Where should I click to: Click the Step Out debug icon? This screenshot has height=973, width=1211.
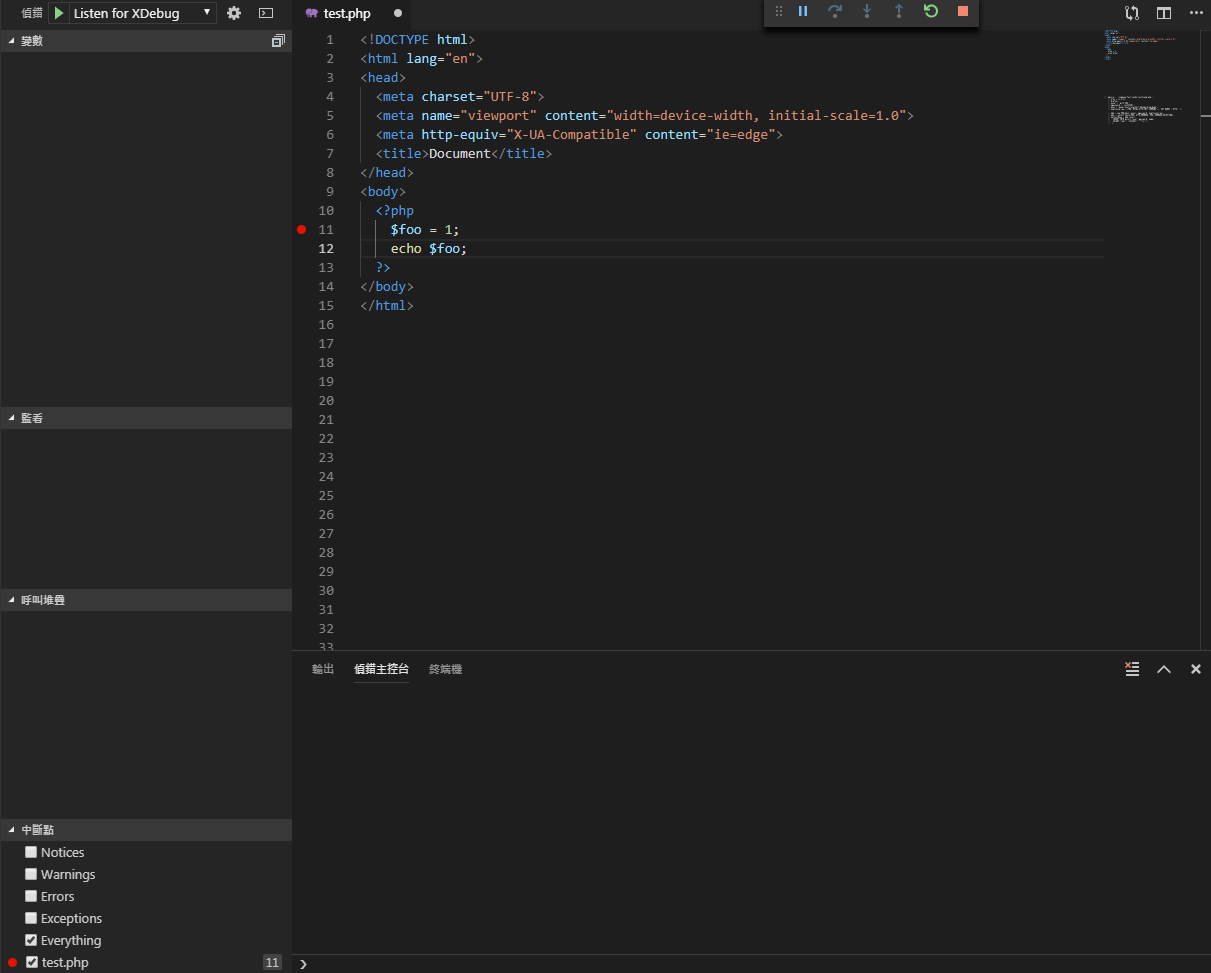tap(899, 12)
